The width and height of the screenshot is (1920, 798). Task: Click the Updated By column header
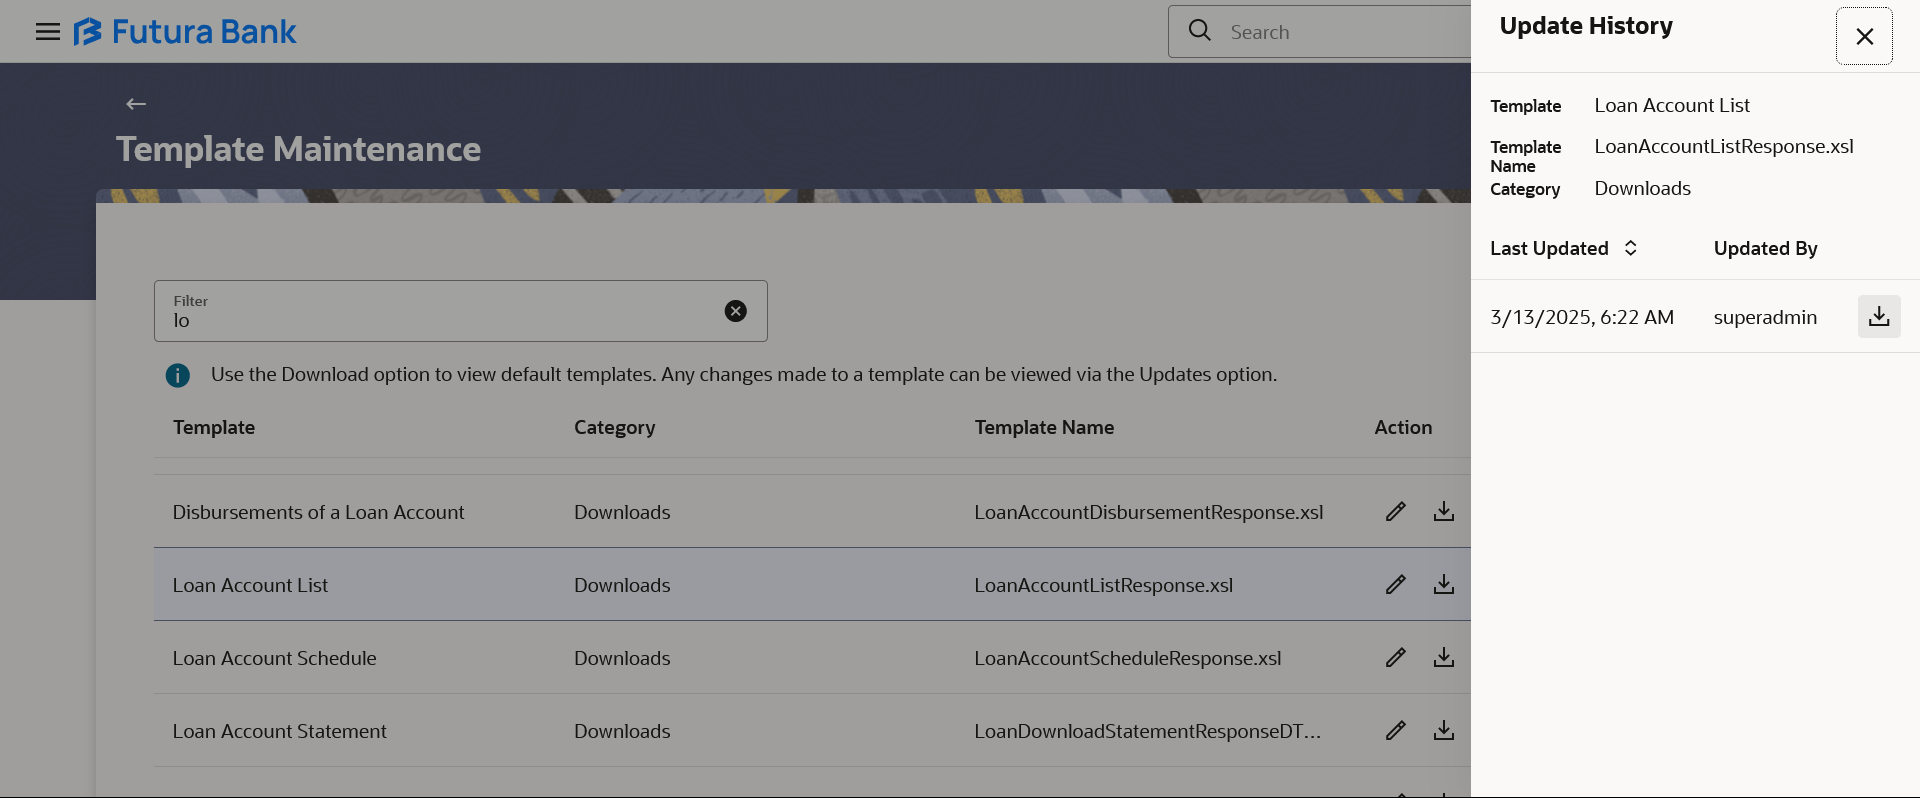pyautogui.click(x=1766, y=248)
